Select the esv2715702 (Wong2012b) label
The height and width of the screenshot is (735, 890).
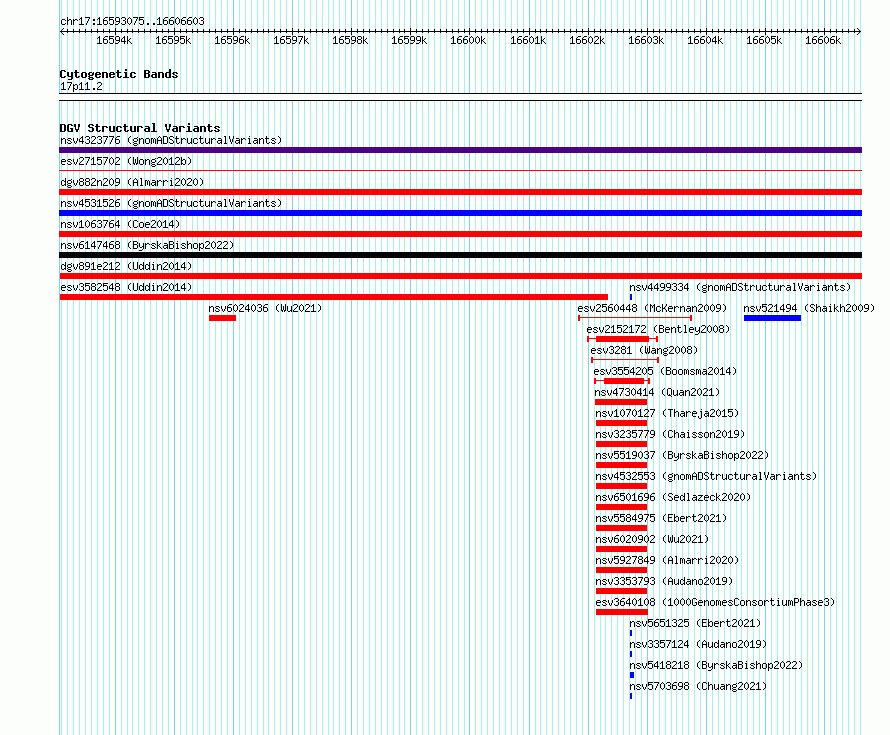click(x=126, y=161)
